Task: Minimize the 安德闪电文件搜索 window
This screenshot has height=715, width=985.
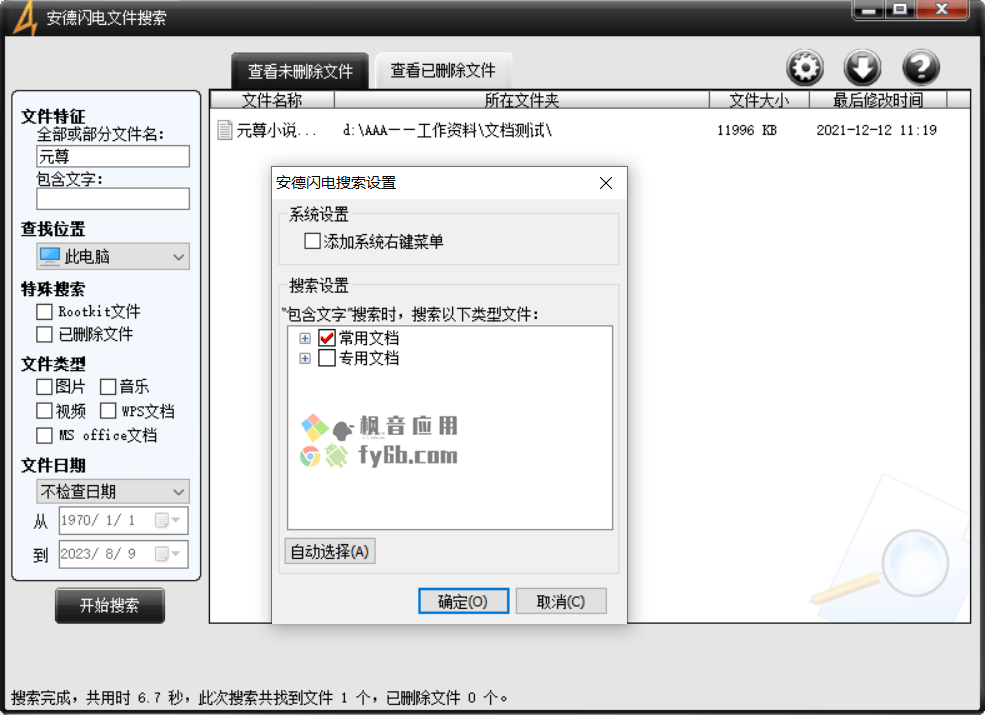Action: pos(869,9)
